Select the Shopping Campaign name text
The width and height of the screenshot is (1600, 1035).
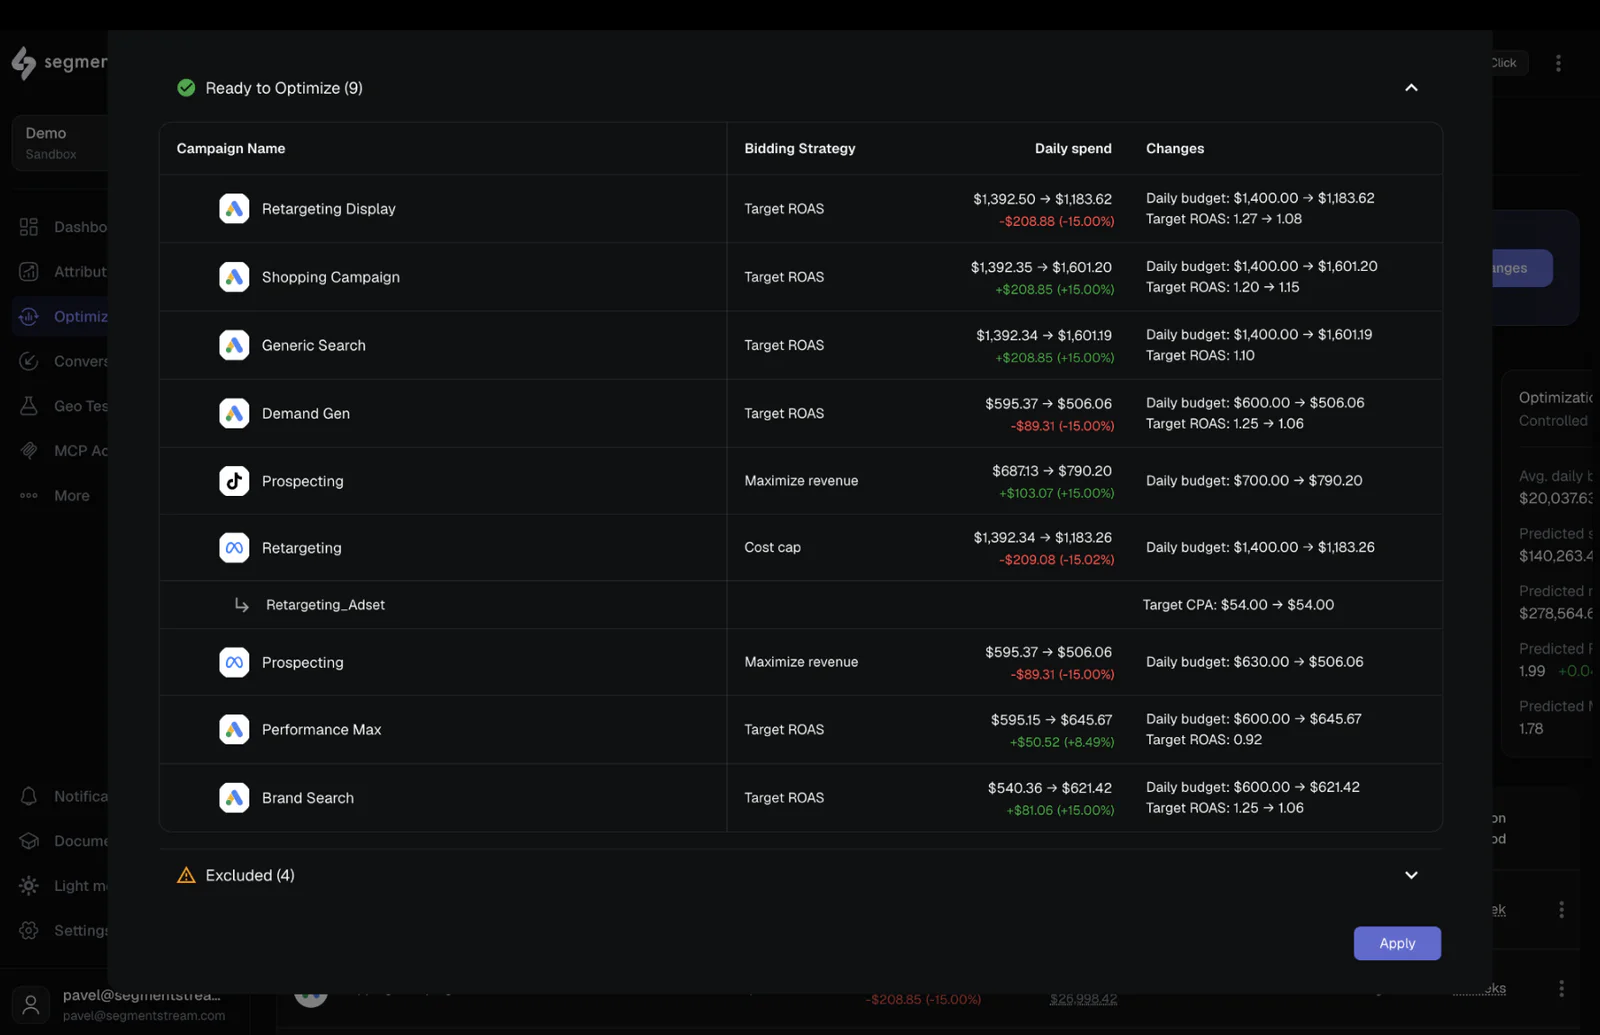(x=331, y=277)
